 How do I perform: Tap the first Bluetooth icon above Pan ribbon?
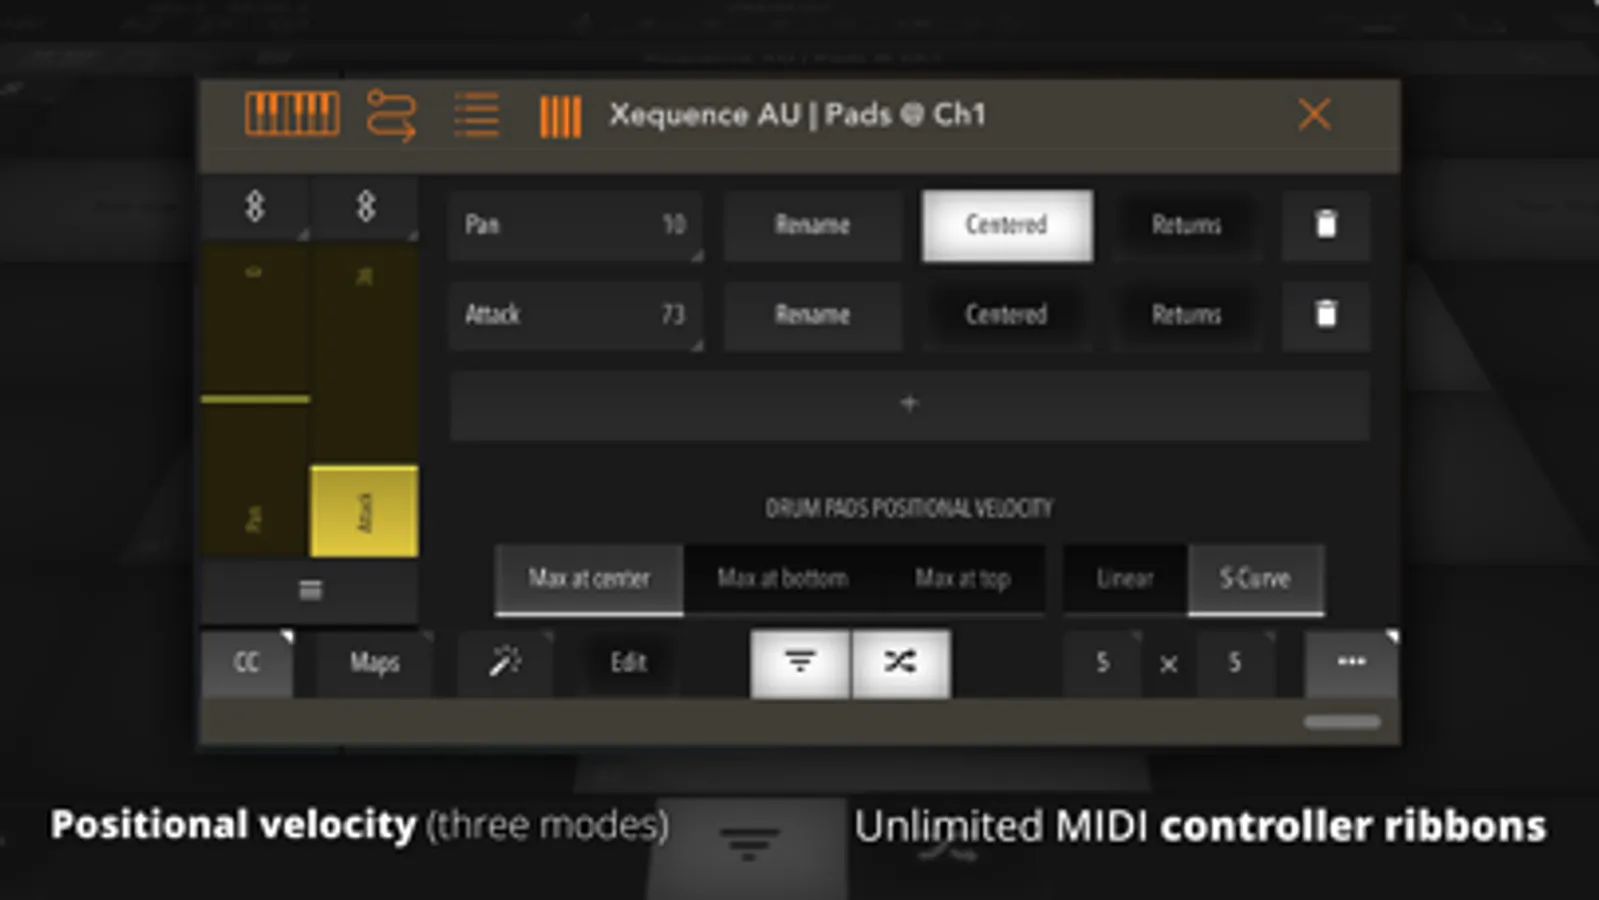pyautogui.click(x=255, y=207)
